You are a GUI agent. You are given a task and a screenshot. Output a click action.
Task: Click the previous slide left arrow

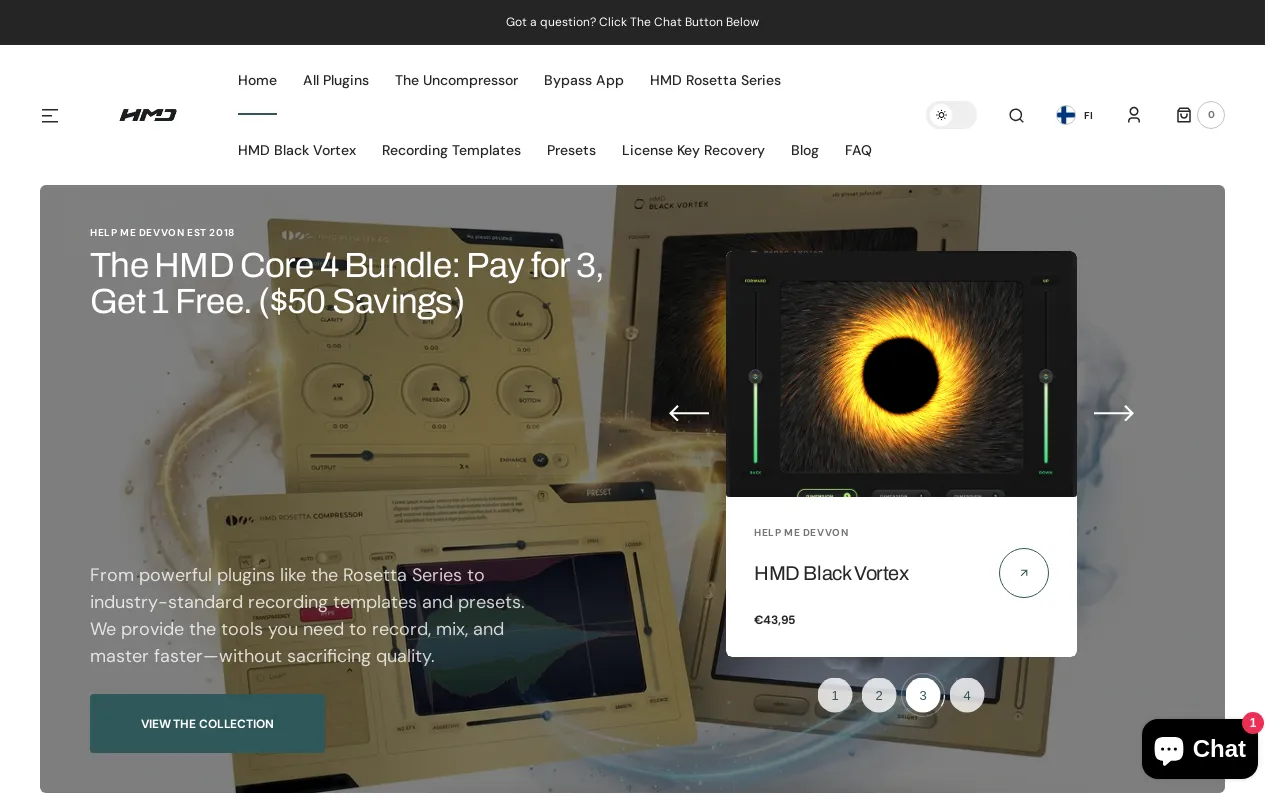[x=689, y=414]
